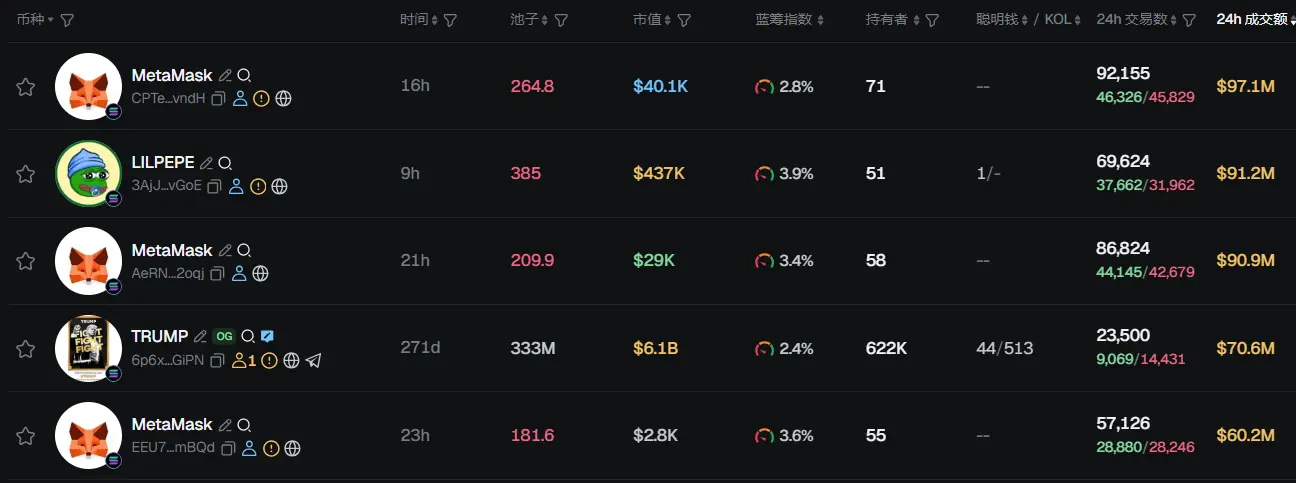Click the 聪明钱 column header
Viewport: 1296px width, 483px height.
pyautogui.click(x=997, y=20)
